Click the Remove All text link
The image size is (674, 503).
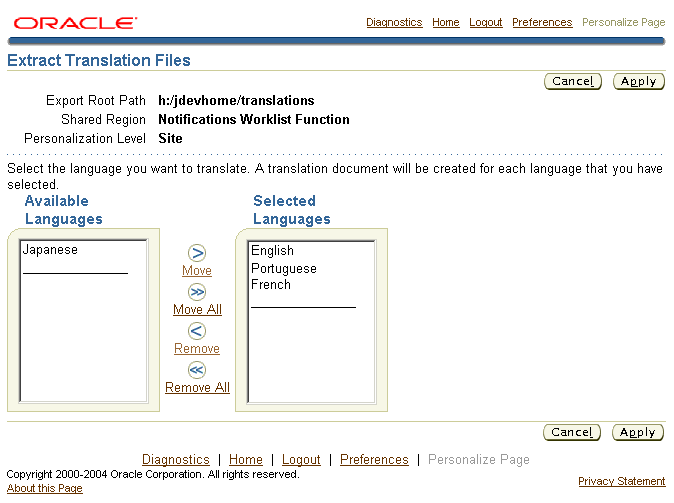(x=197, y=387)
